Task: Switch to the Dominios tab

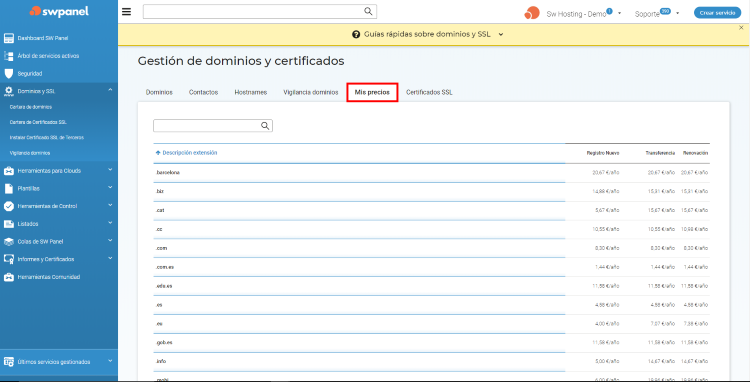Action: click(x=159, y=92)
